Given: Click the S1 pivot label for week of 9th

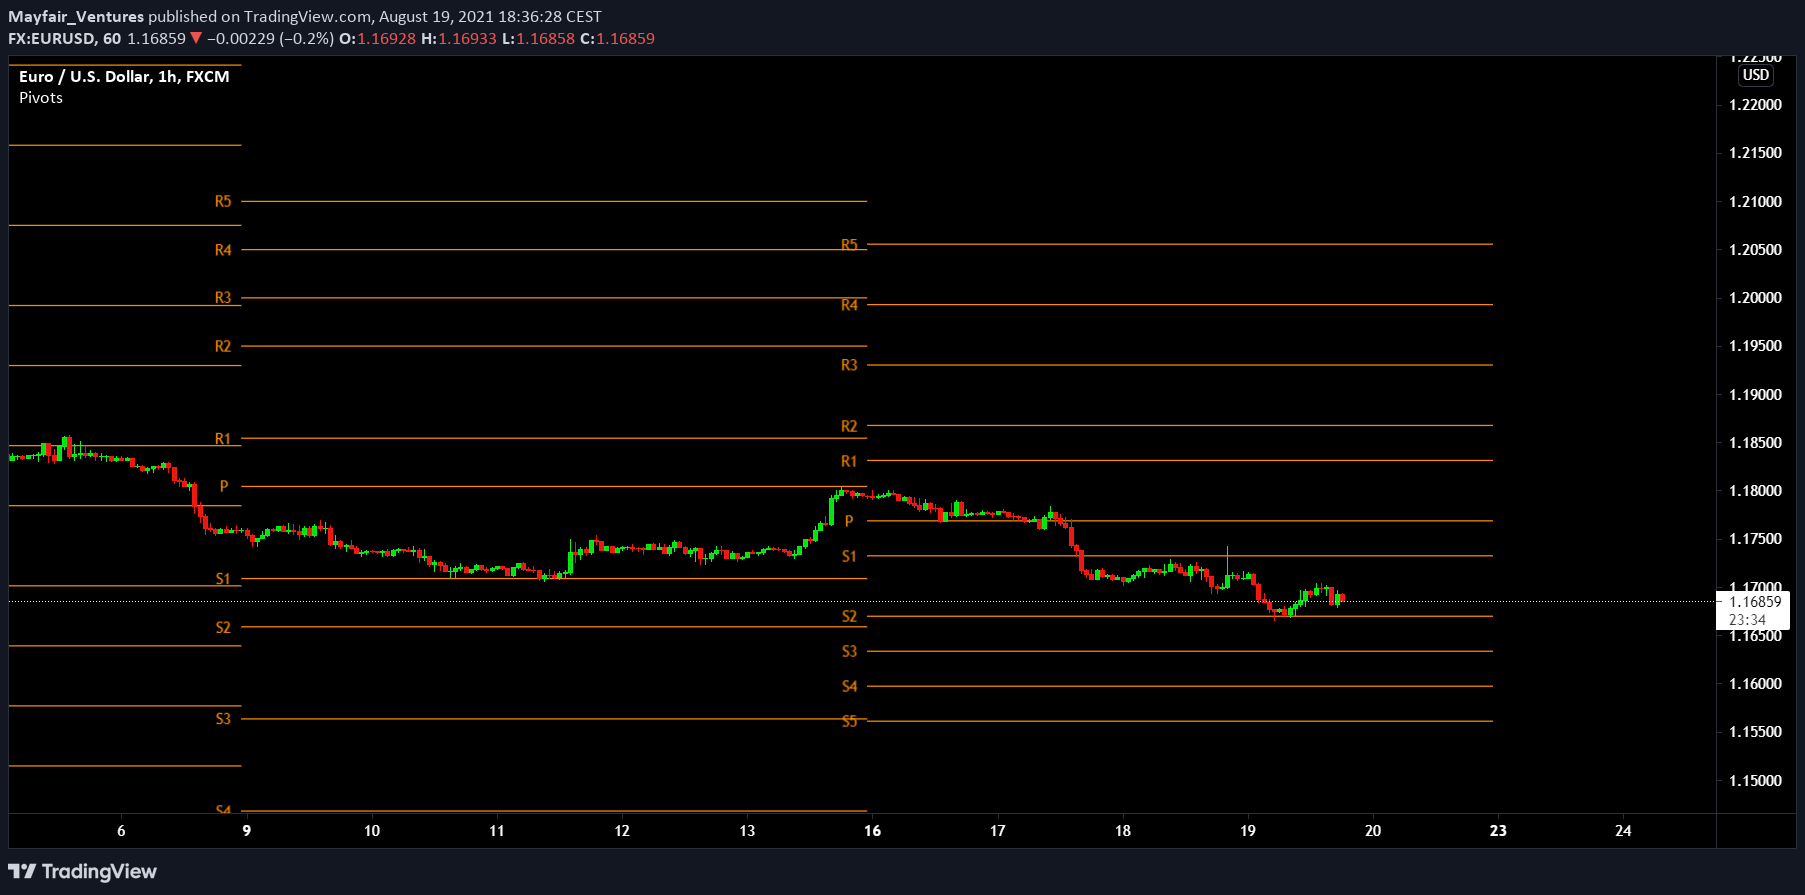Looking at the screenshot, I should point(223,579).
